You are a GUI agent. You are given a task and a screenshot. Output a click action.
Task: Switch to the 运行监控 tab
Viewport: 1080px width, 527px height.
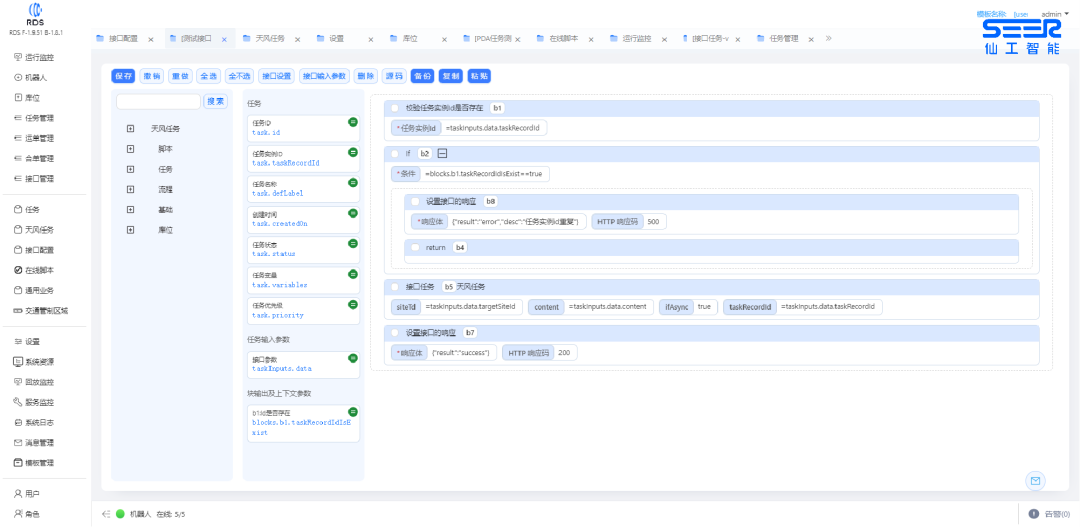pos(629,38)
